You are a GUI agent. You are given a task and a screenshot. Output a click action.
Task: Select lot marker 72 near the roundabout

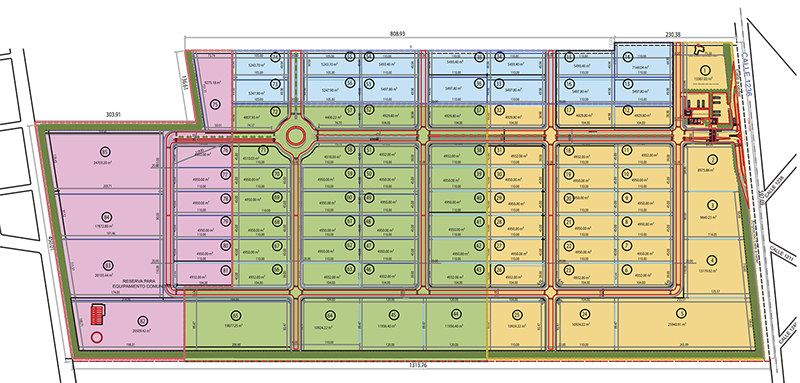click(x=276, y=111)
